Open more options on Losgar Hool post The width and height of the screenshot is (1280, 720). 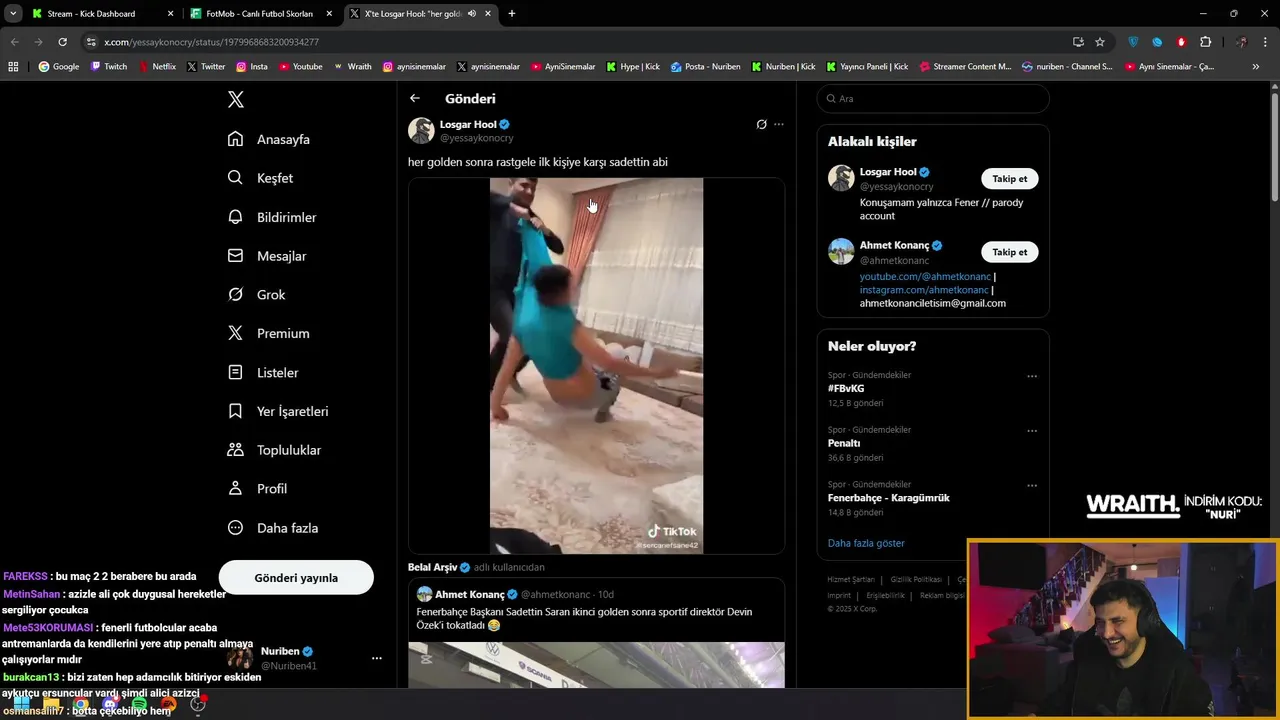[x=779, y=124]
